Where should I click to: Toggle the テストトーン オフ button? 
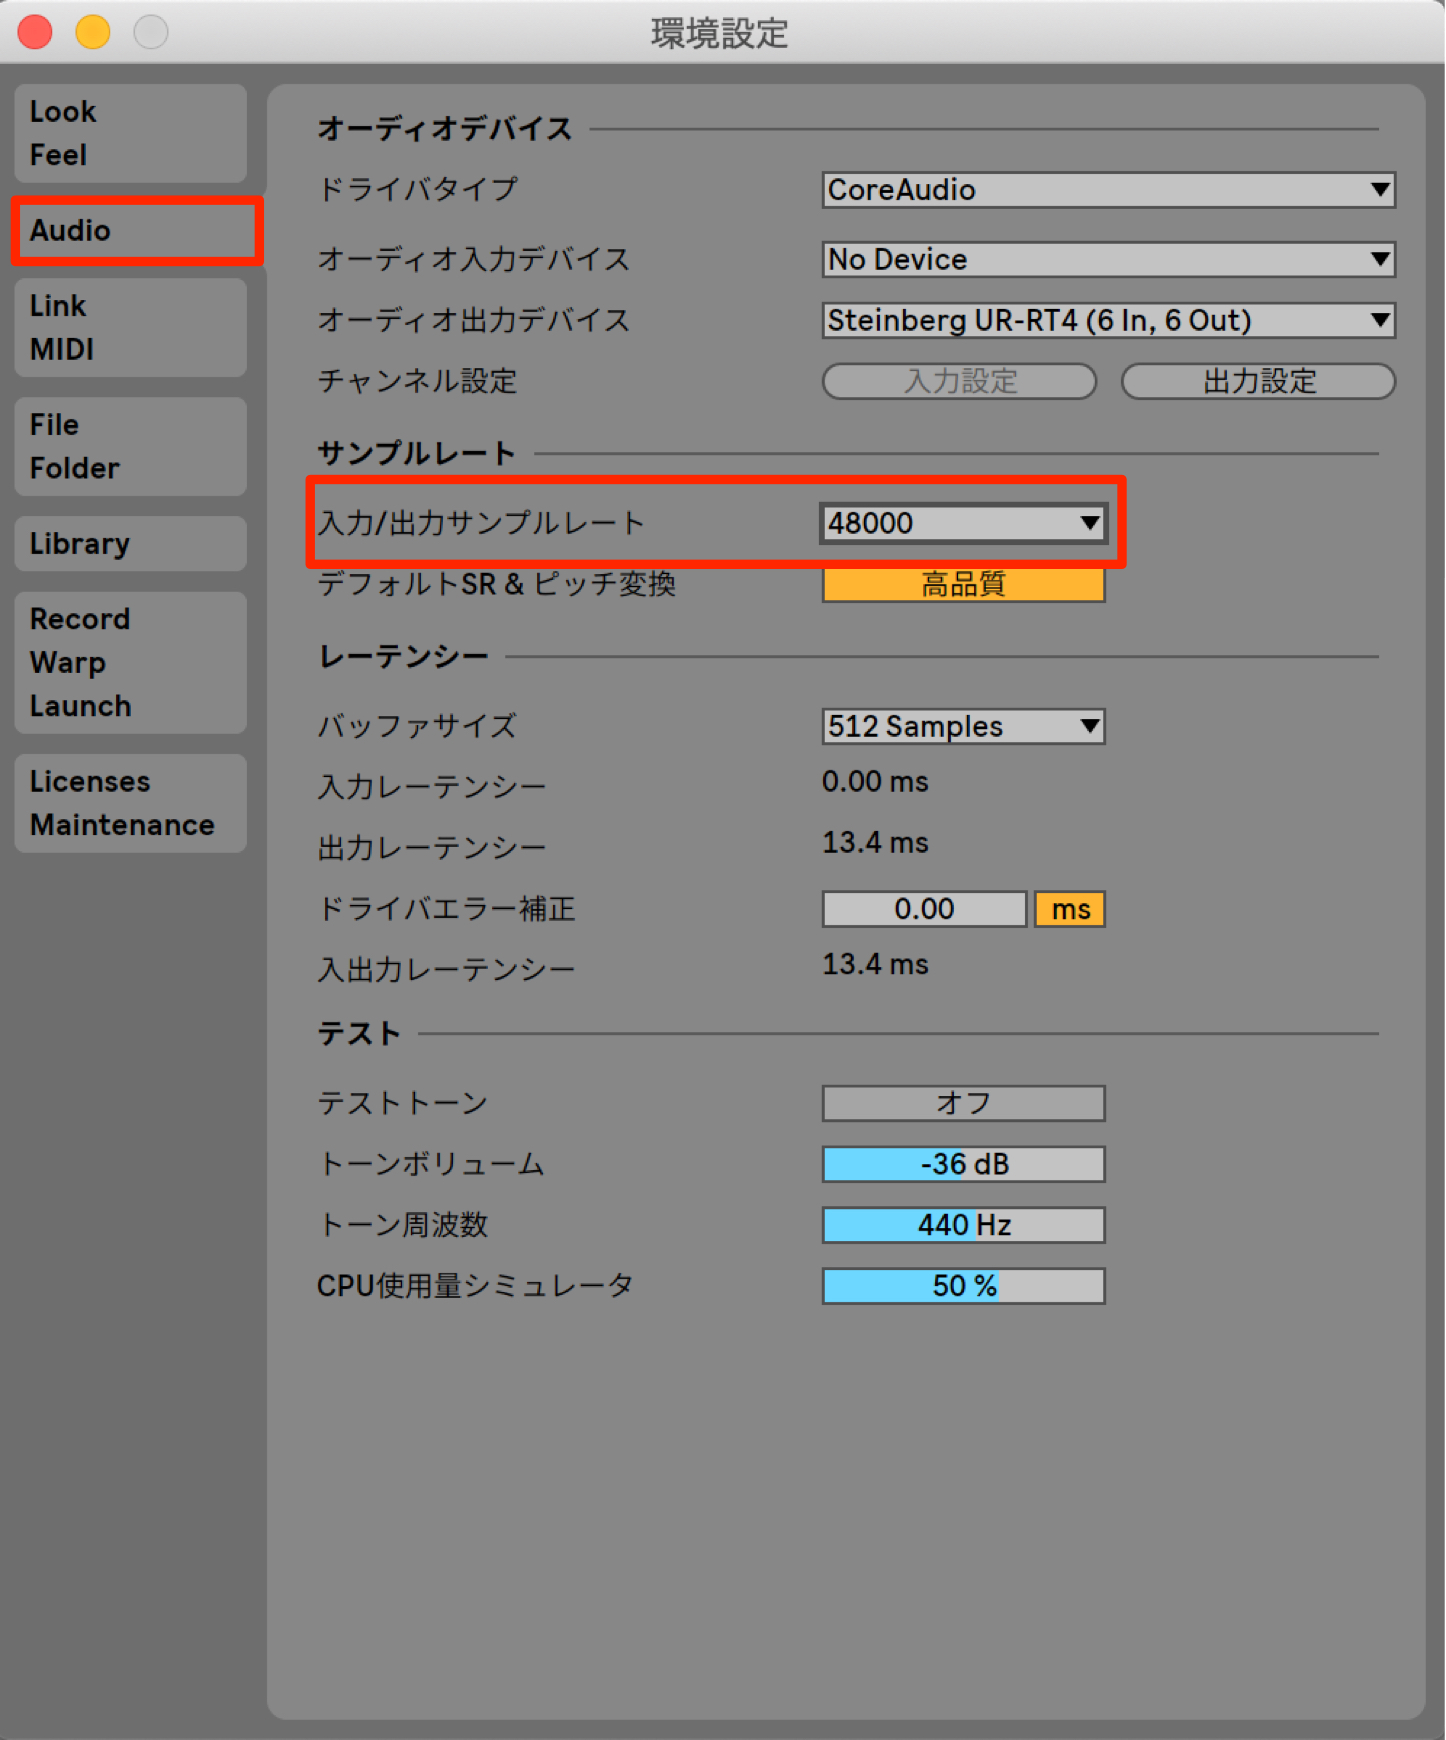coord(963,1104)
